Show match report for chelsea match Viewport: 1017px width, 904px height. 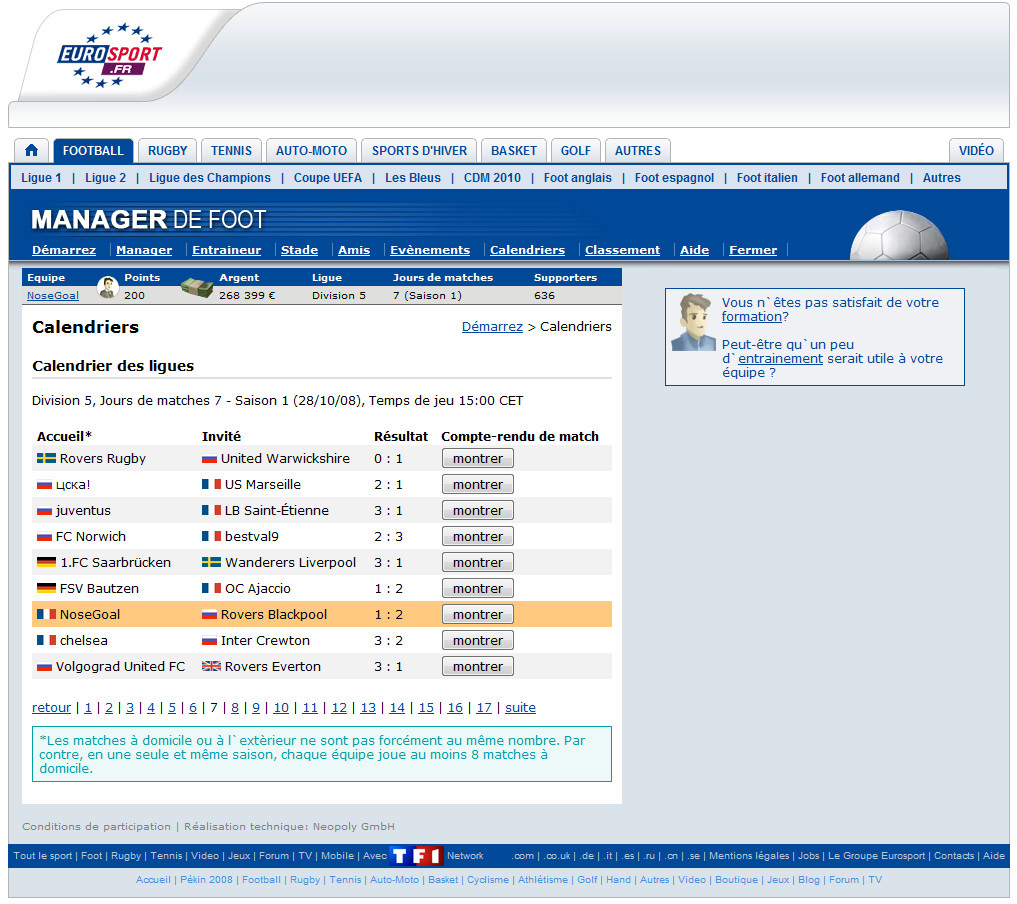(x=477, y=640)
